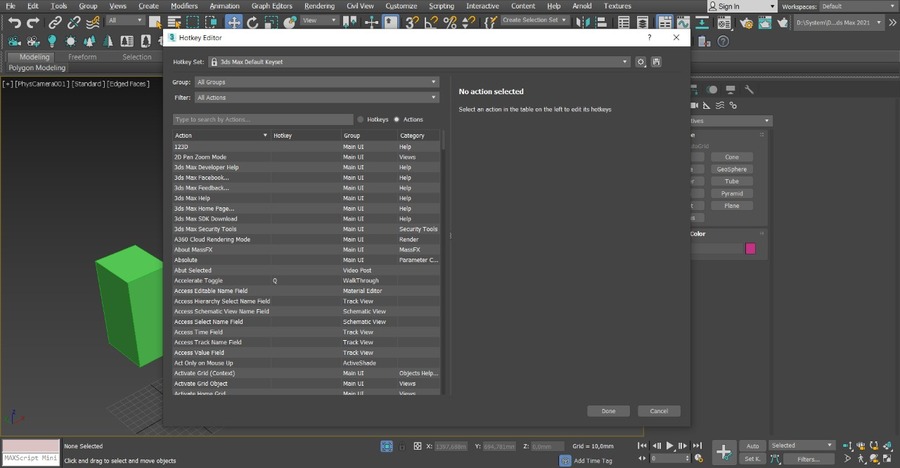Toggle the Auto key mode button
The image size is (900, 468).
[x=753, y=446]
